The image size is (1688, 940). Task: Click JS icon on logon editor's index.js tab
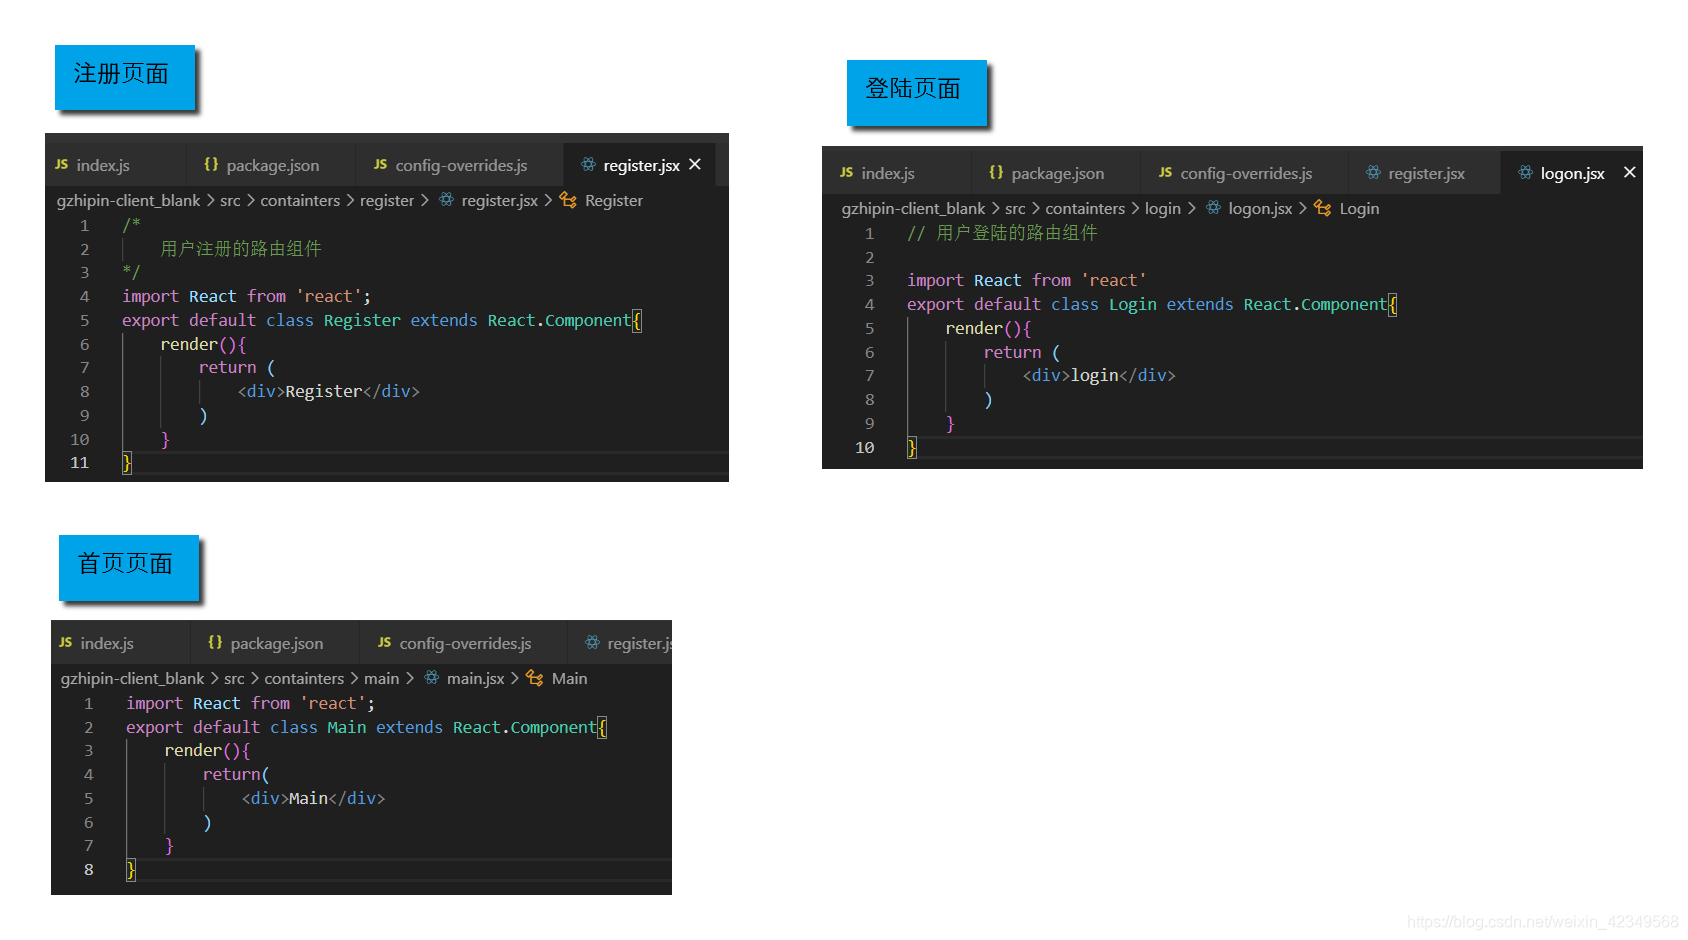pyautogui.click(x=846, y=172)
